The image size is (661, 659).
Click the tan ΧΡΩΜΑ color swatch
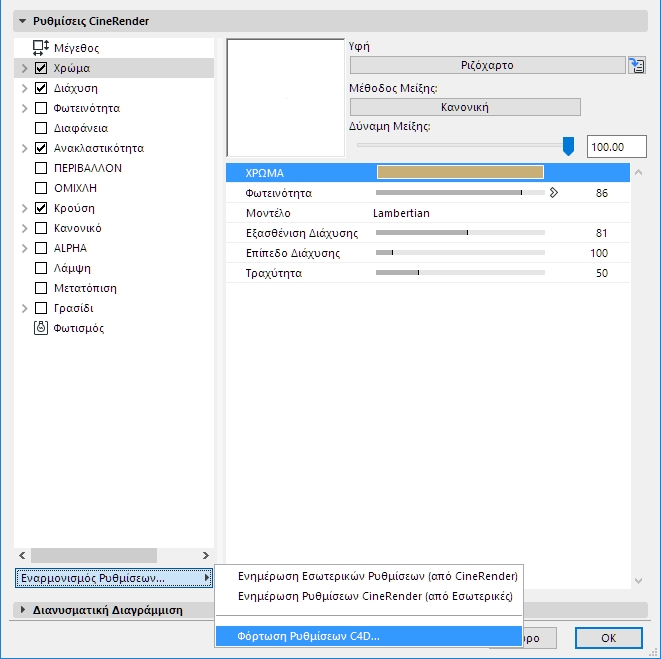coord(460,172)
